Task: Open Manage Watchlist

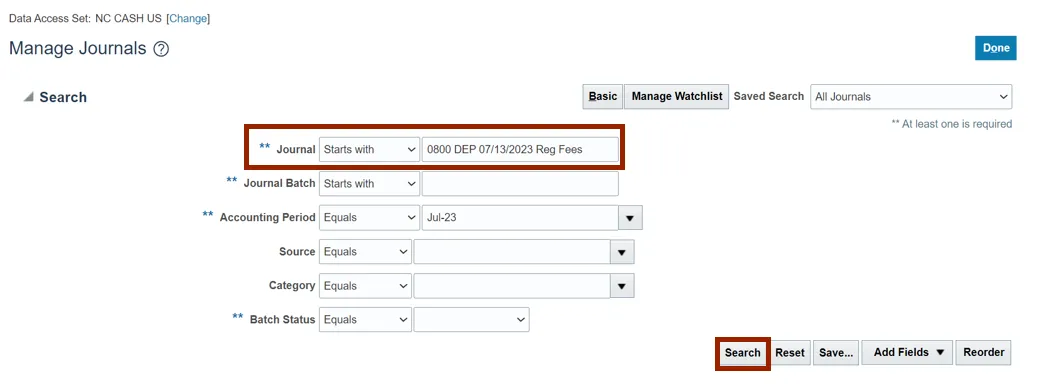Action: click(677, 97)
